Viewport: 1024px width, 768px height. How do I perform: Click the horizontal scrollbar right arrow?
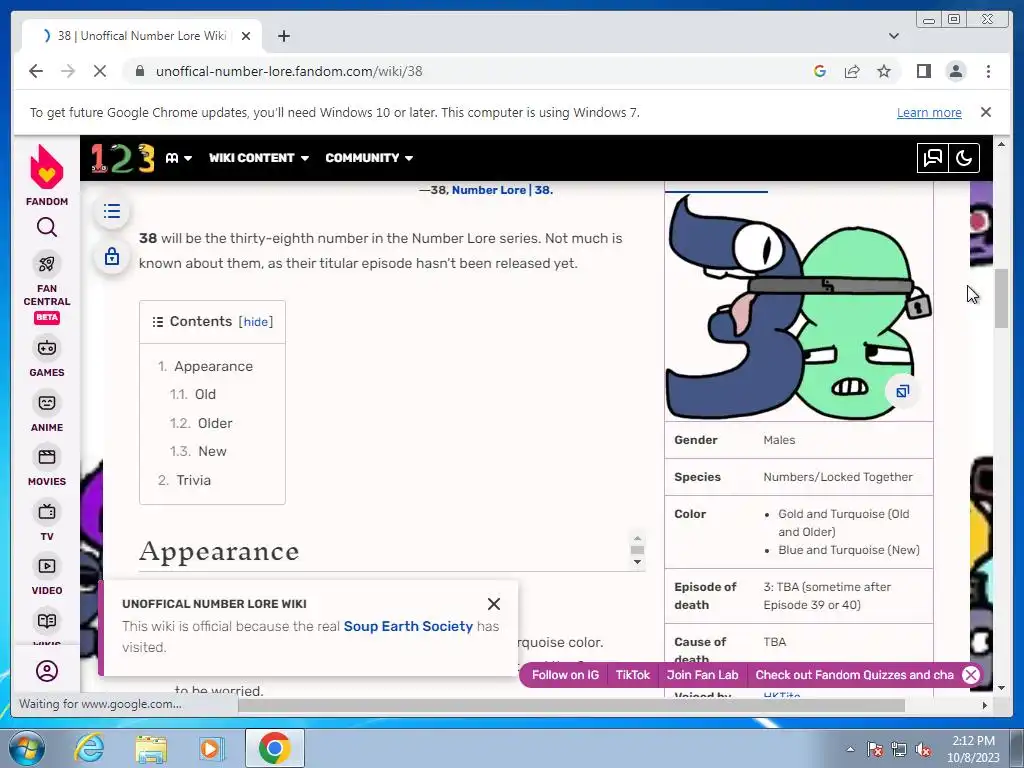point(985,705)
